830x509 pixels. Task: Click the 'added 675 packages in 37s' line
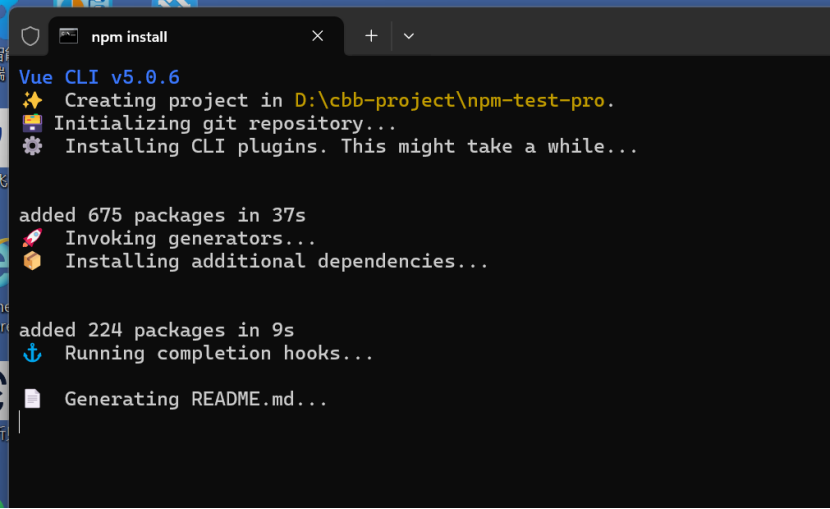coord(162,216)
